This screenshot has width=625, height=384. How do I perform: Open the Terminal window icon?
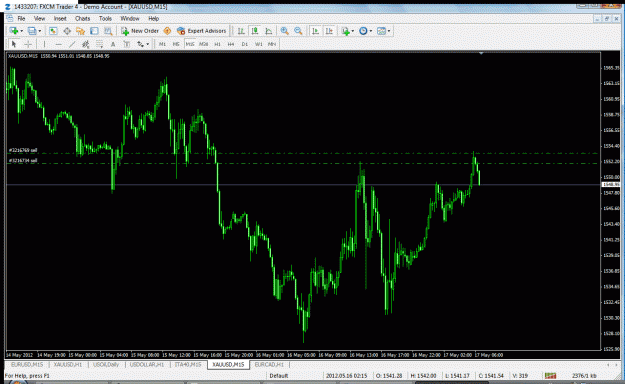click(94, 31)
